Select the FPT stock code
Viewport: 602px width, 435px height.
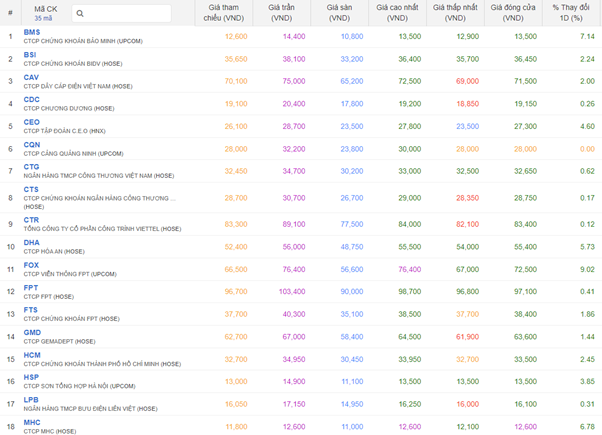[31, 288]
